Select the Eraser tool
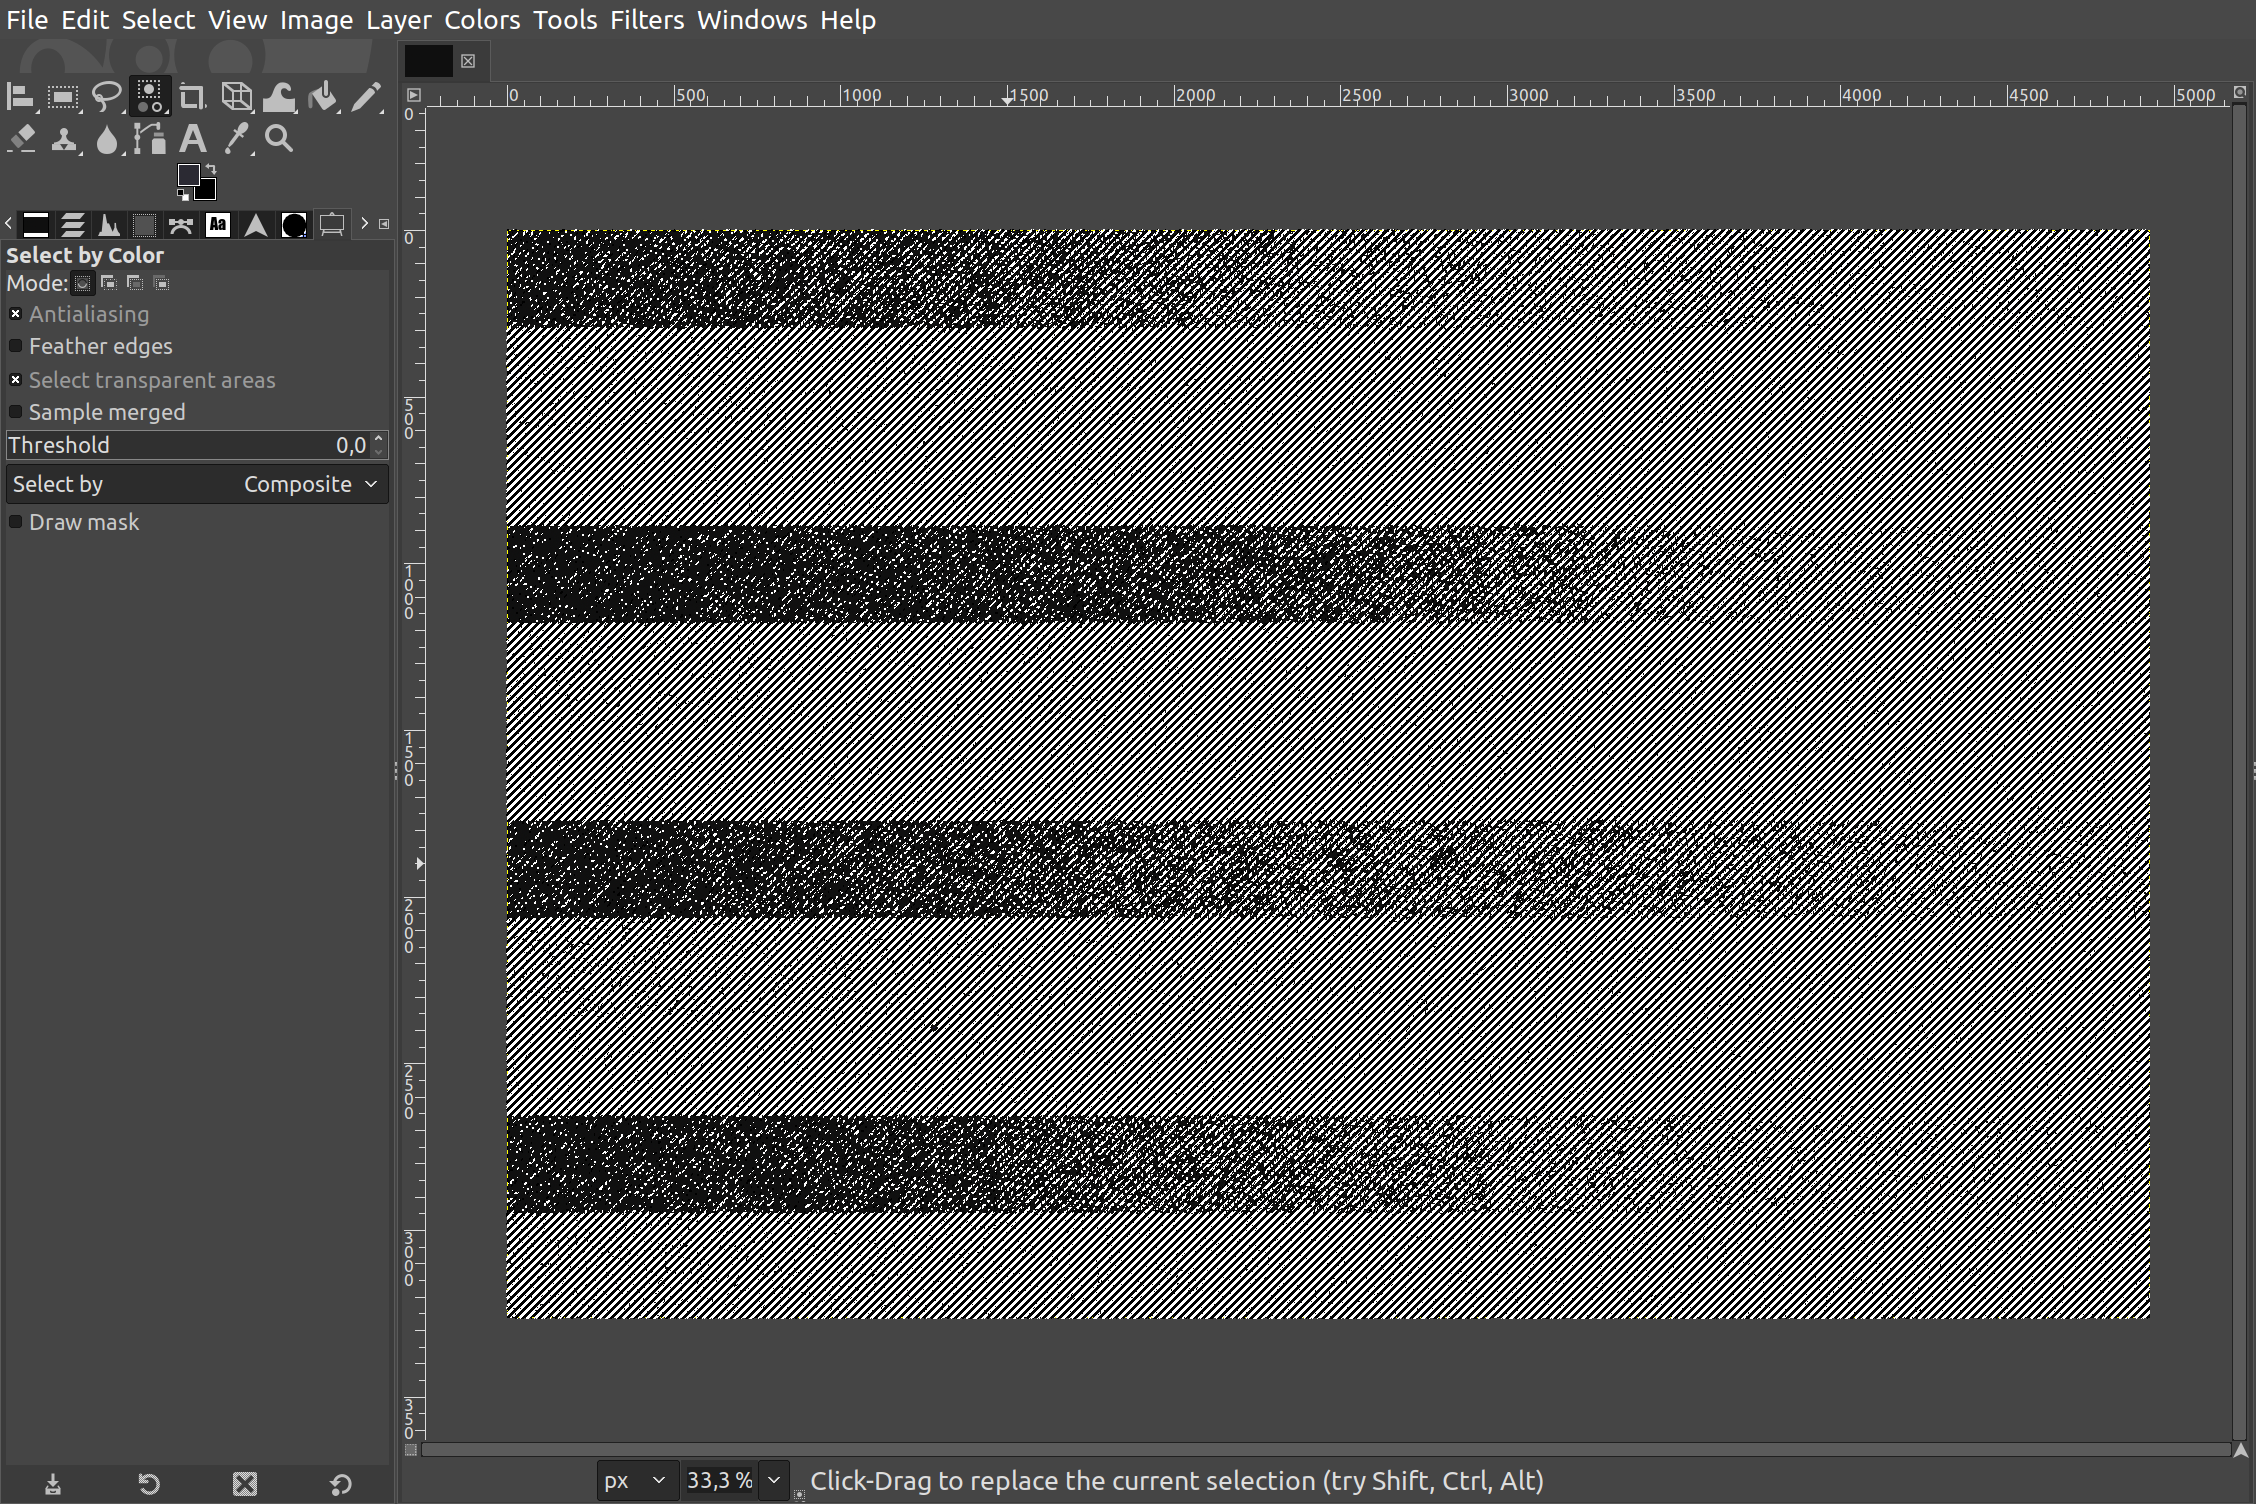 pyautogui.click(x=22, y=139)
